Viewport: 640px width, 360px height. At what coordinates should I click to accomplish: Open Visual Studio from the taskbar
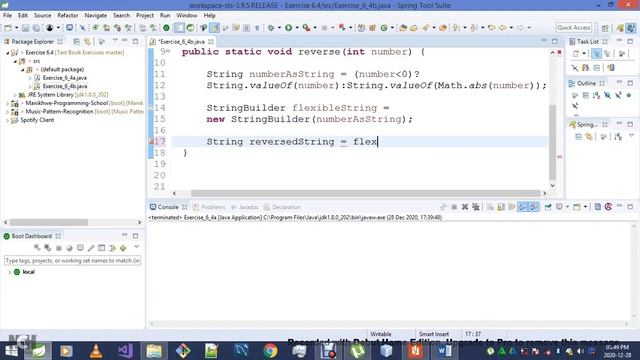point(125,351)
